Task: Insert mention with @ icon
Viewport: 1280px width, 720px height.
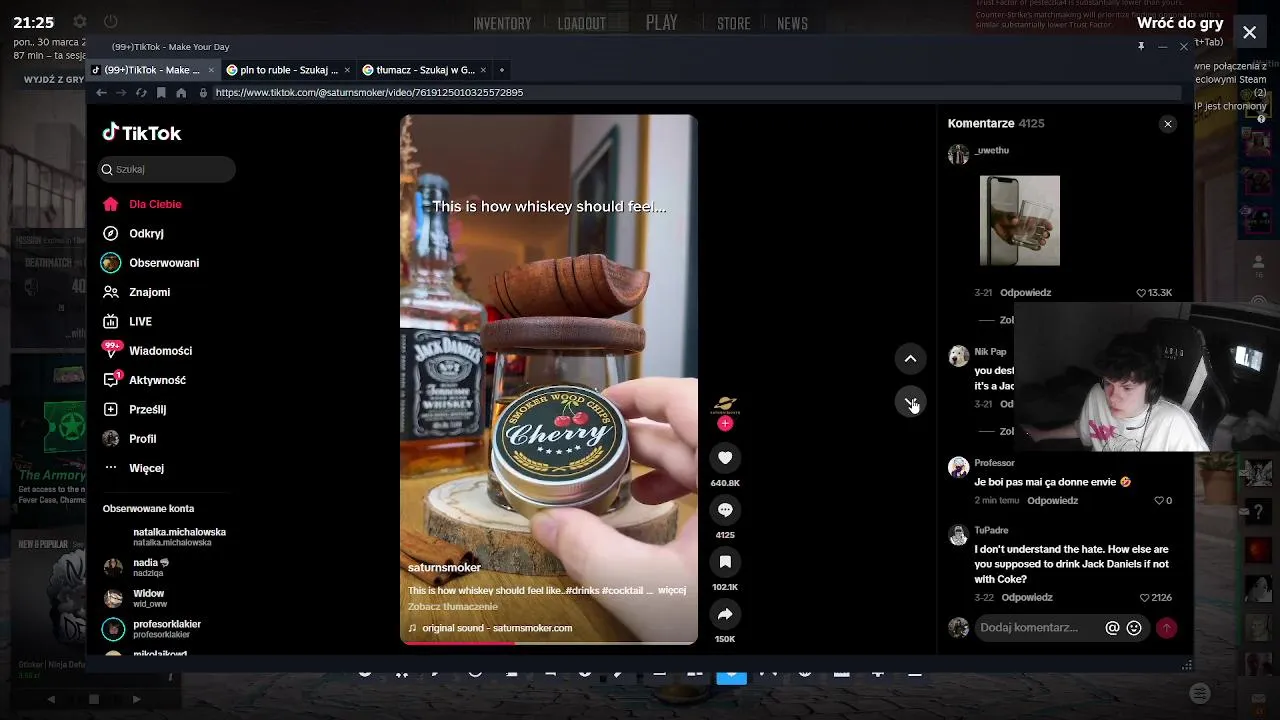Action: (1112, 628)
